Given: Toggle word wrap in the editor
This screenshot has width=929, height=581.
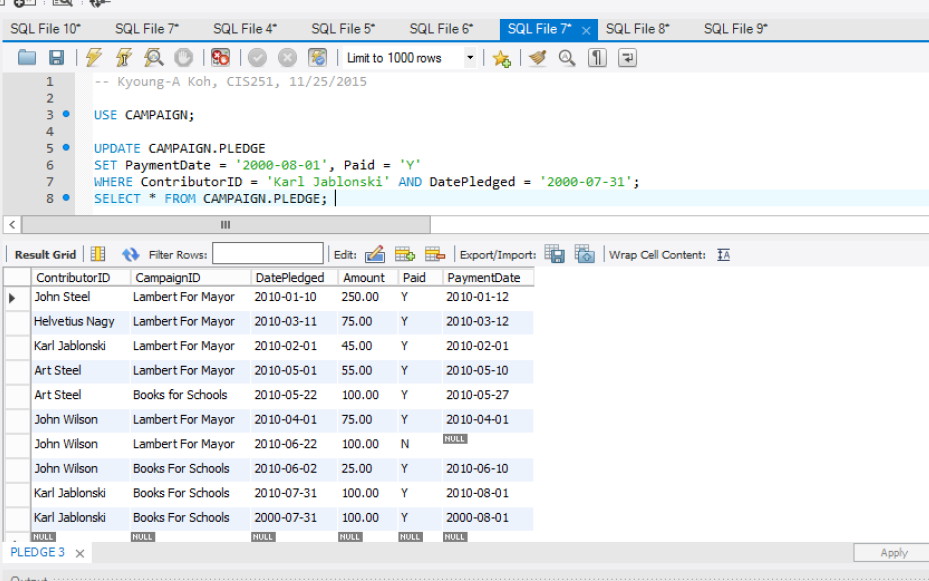Looking at the screenshot, I should pos(627,58).
